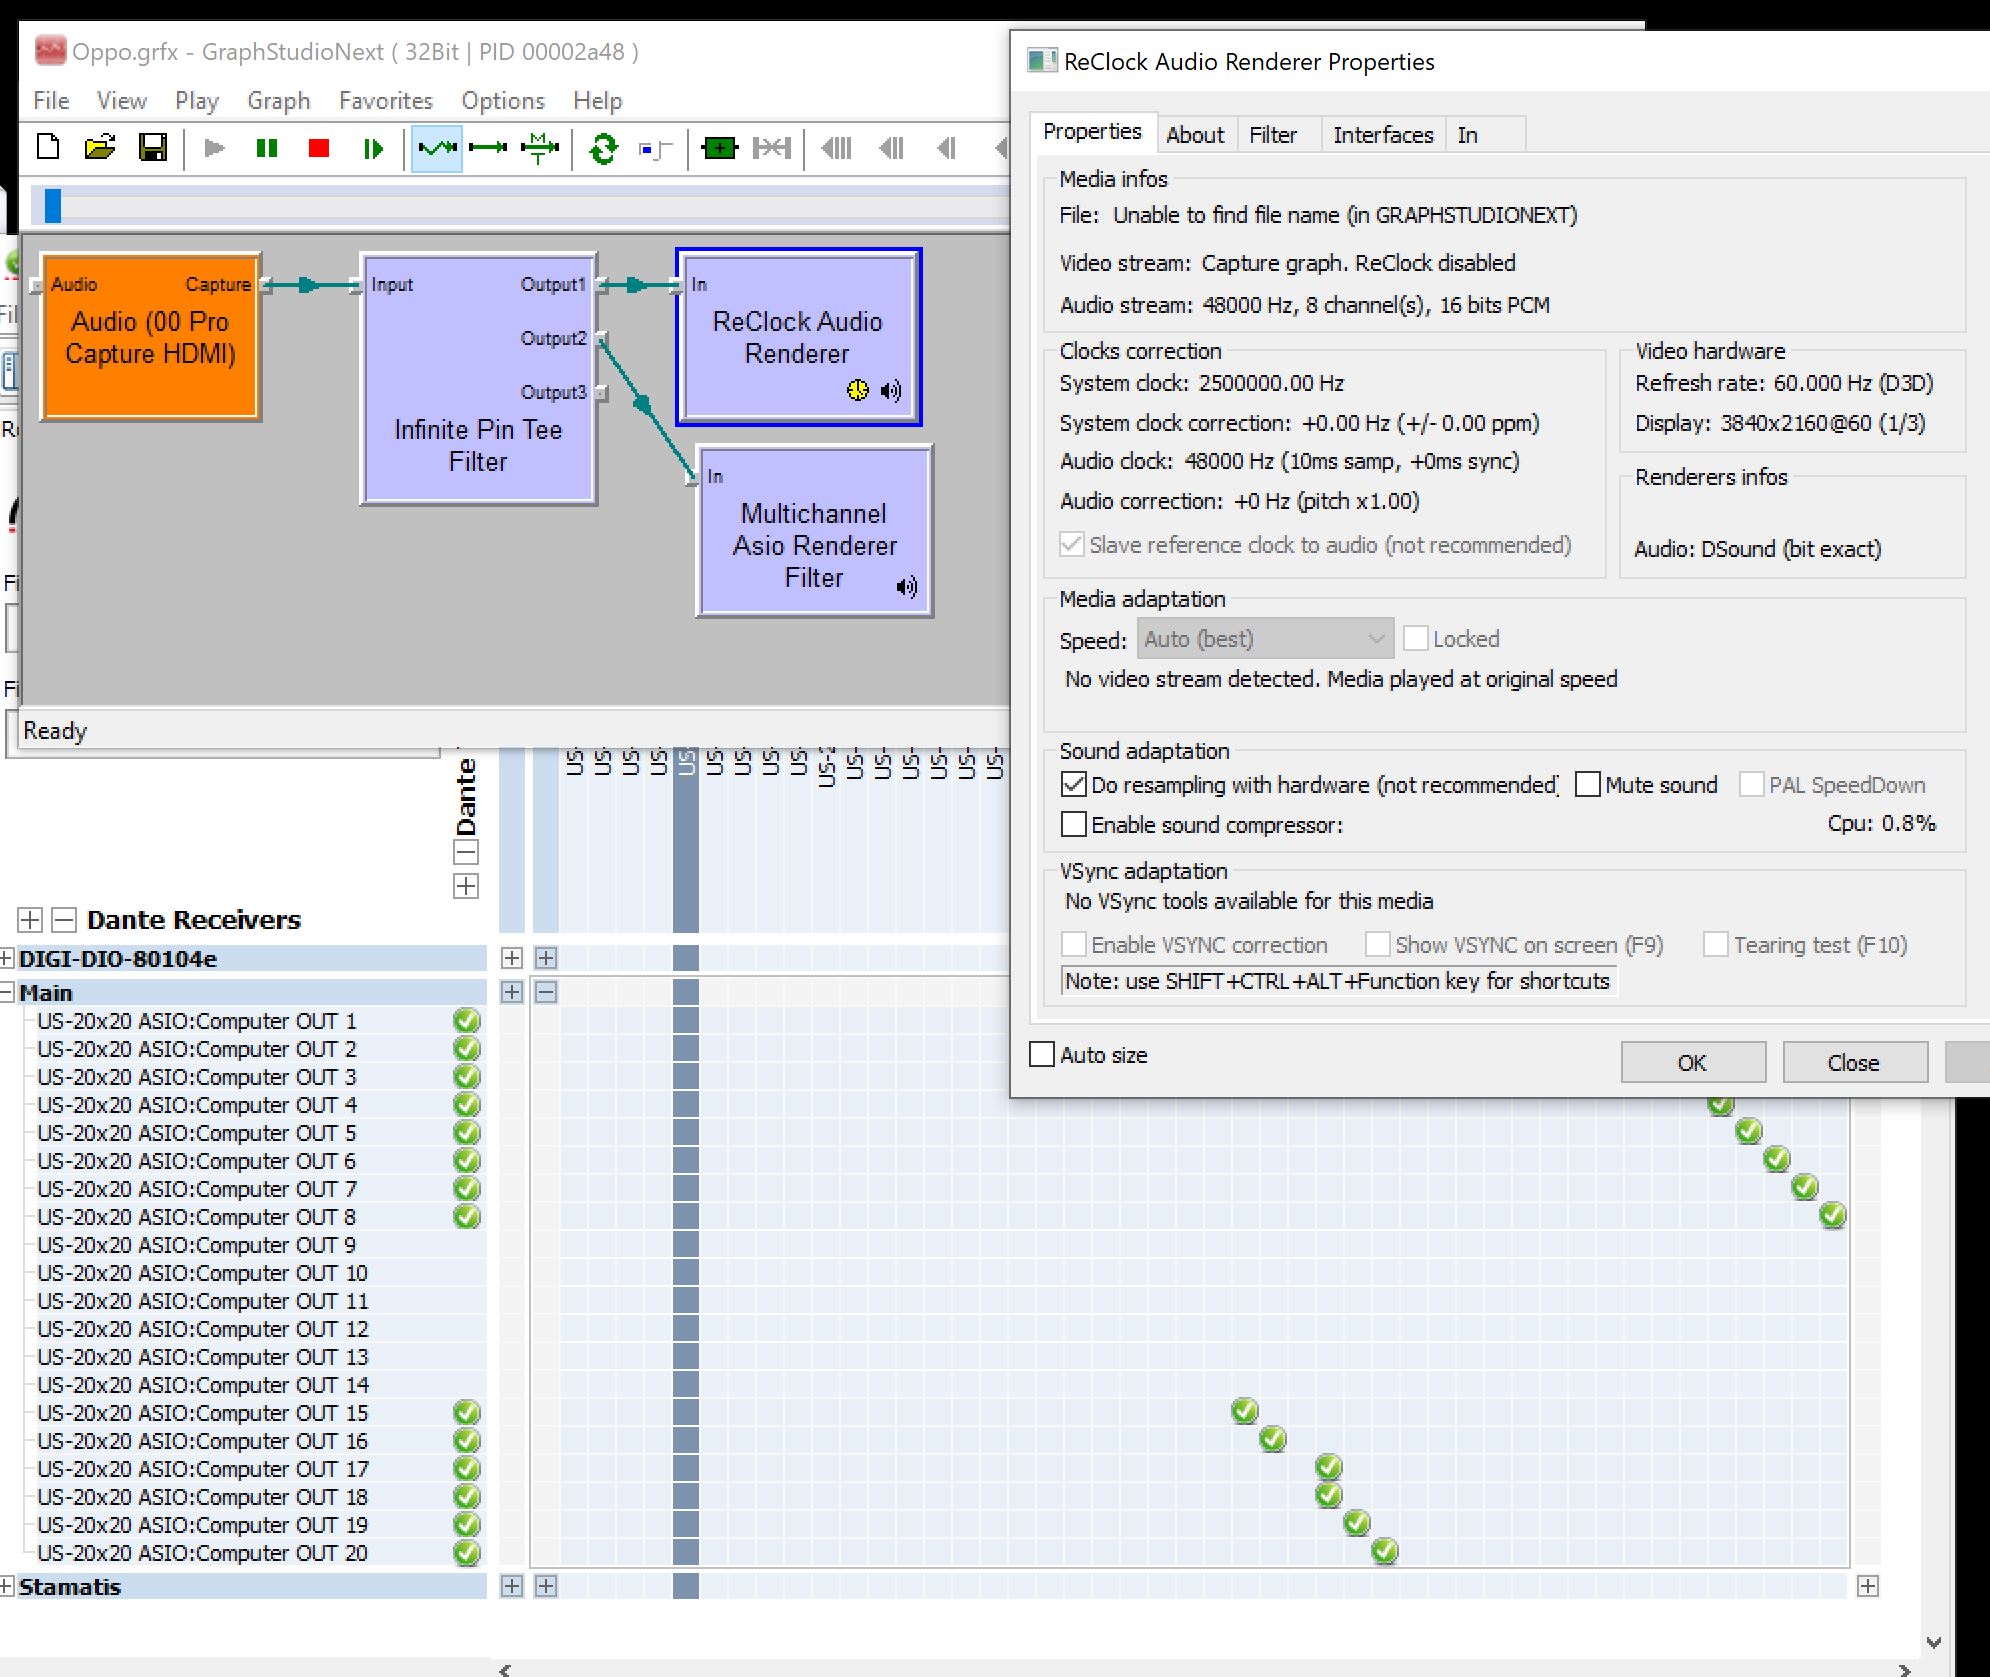Switch to the Interfaces tab
1990x1677 pixels.
click(1382, 135)
